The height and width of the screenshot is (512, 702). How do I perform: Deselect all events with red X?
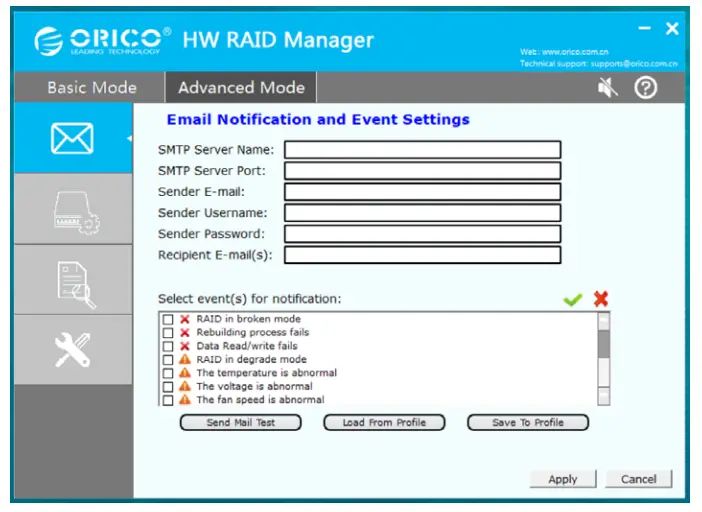pos(601,299)
